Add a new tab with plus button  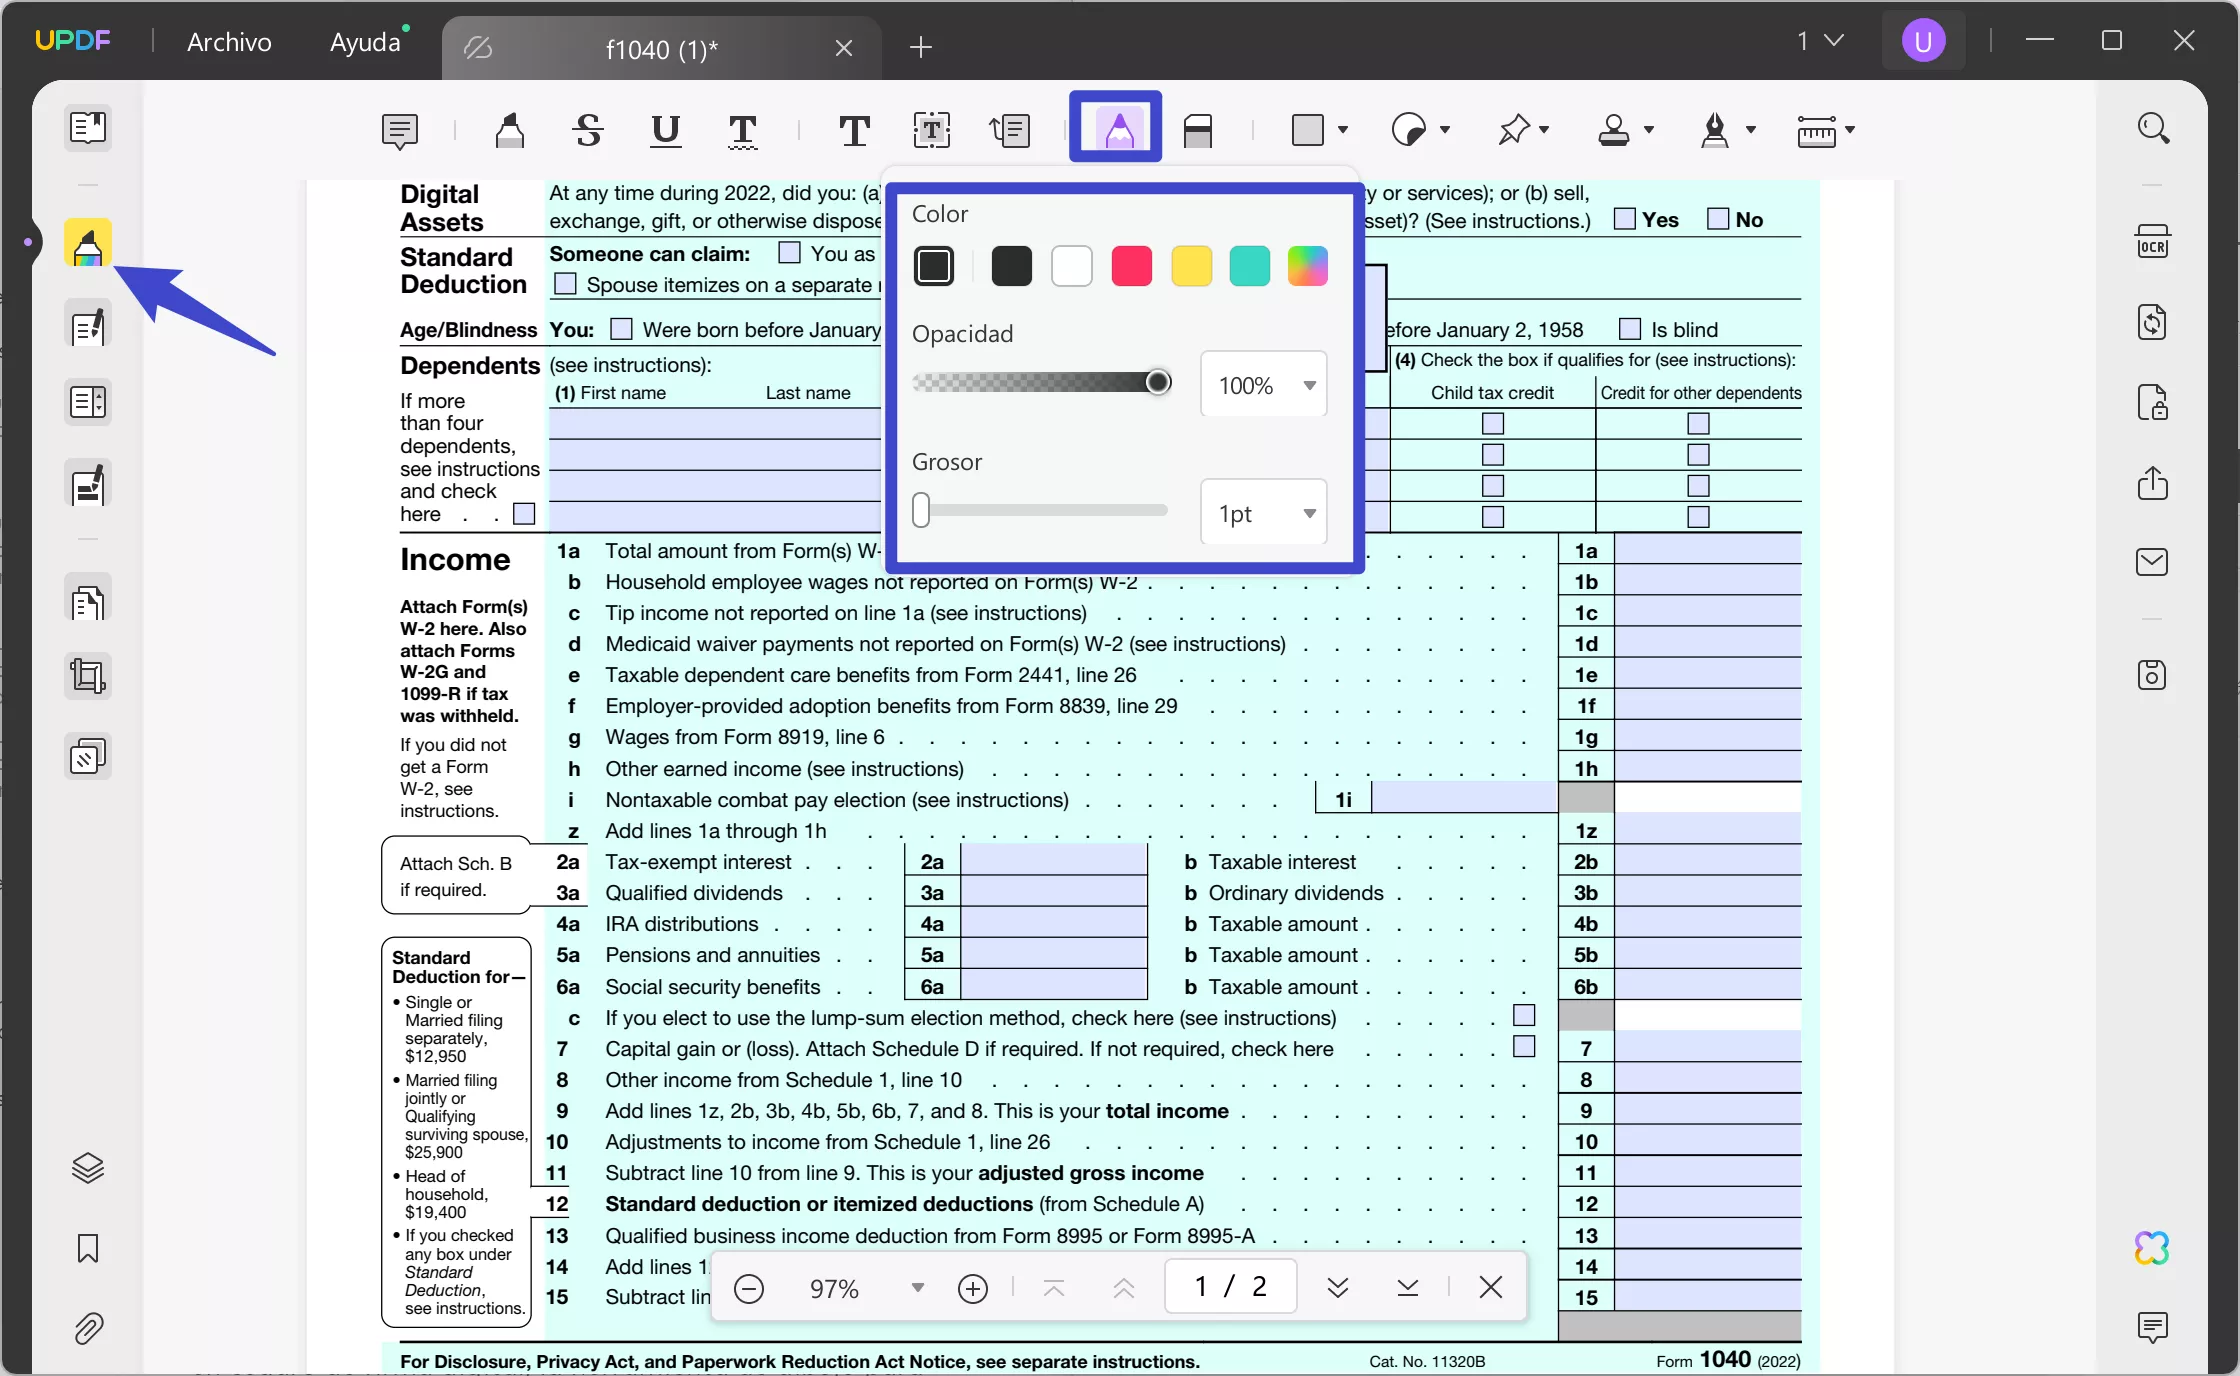pos(921,47)
